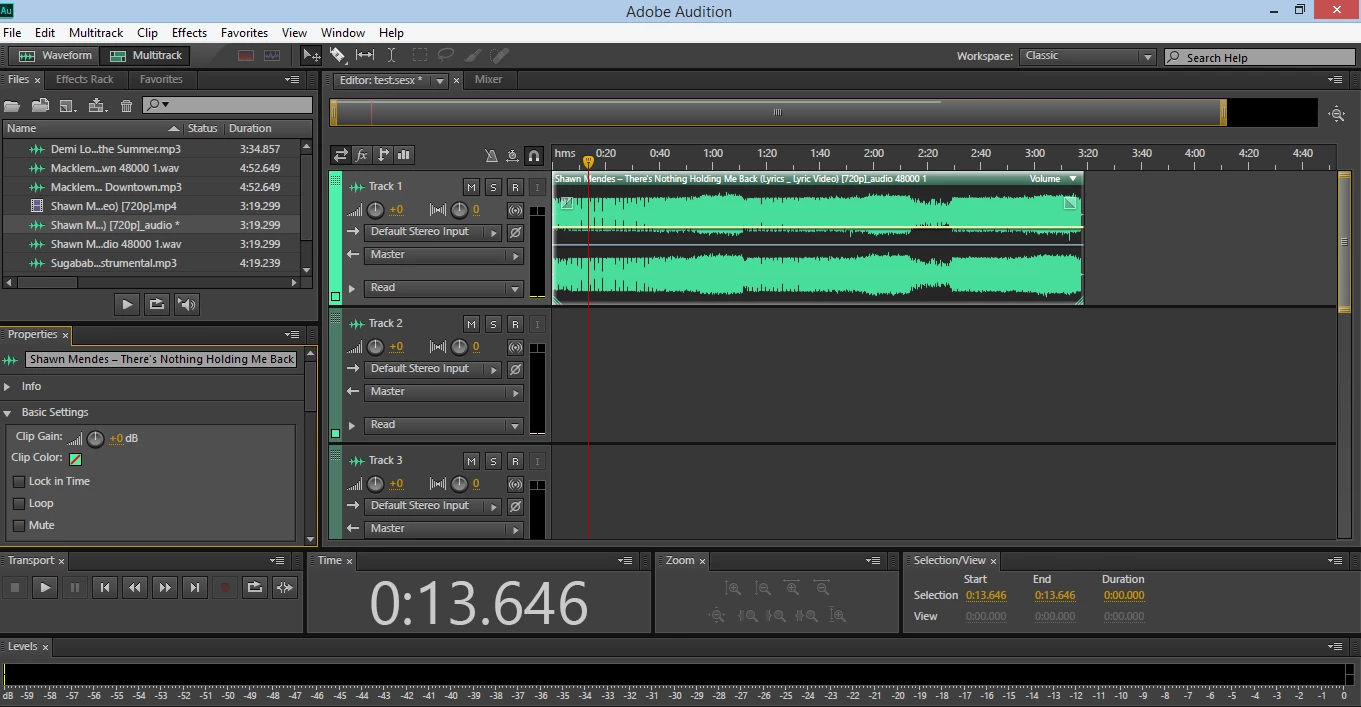Arm Track 2 for record
The width and height of the screenshot is (1361, 707).
(515, 324)
